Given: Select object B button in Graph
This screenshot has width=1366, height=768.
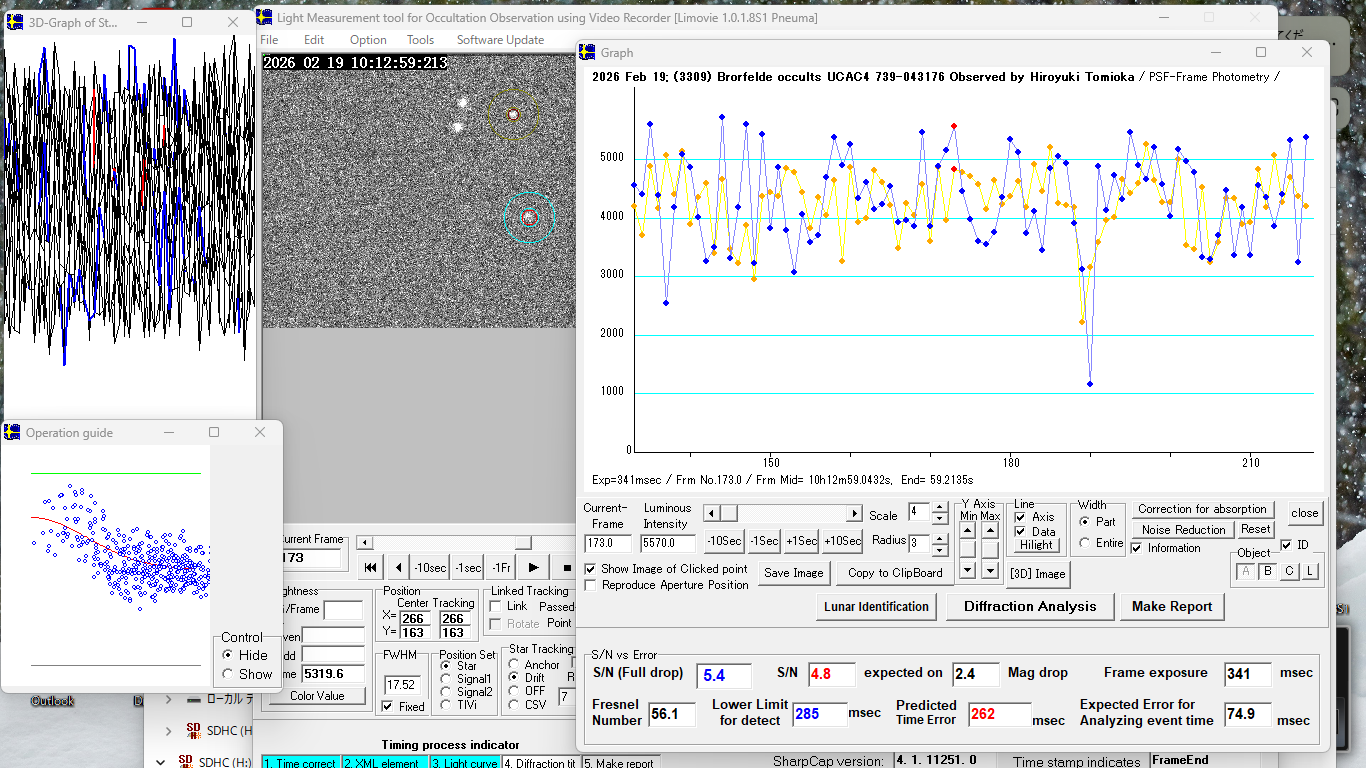Looking at the screenshot, I should click(1267, 571).
